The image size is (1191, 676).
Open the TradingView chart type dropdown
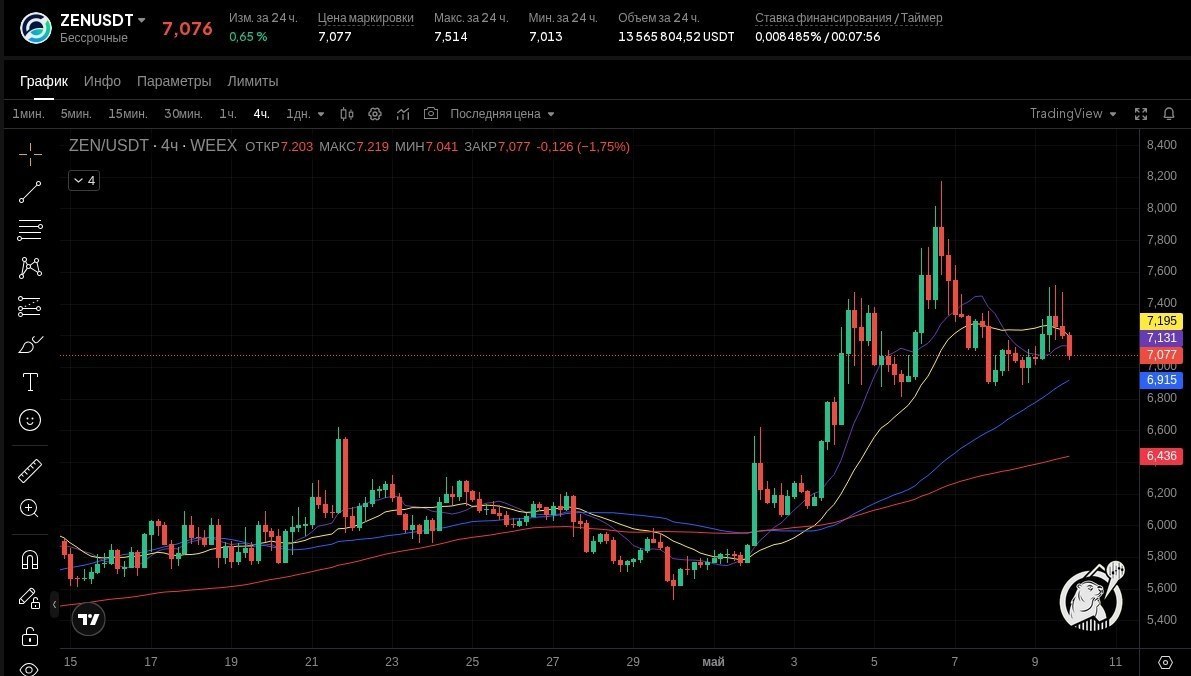pyautogui.click(x=1073, y=114)
